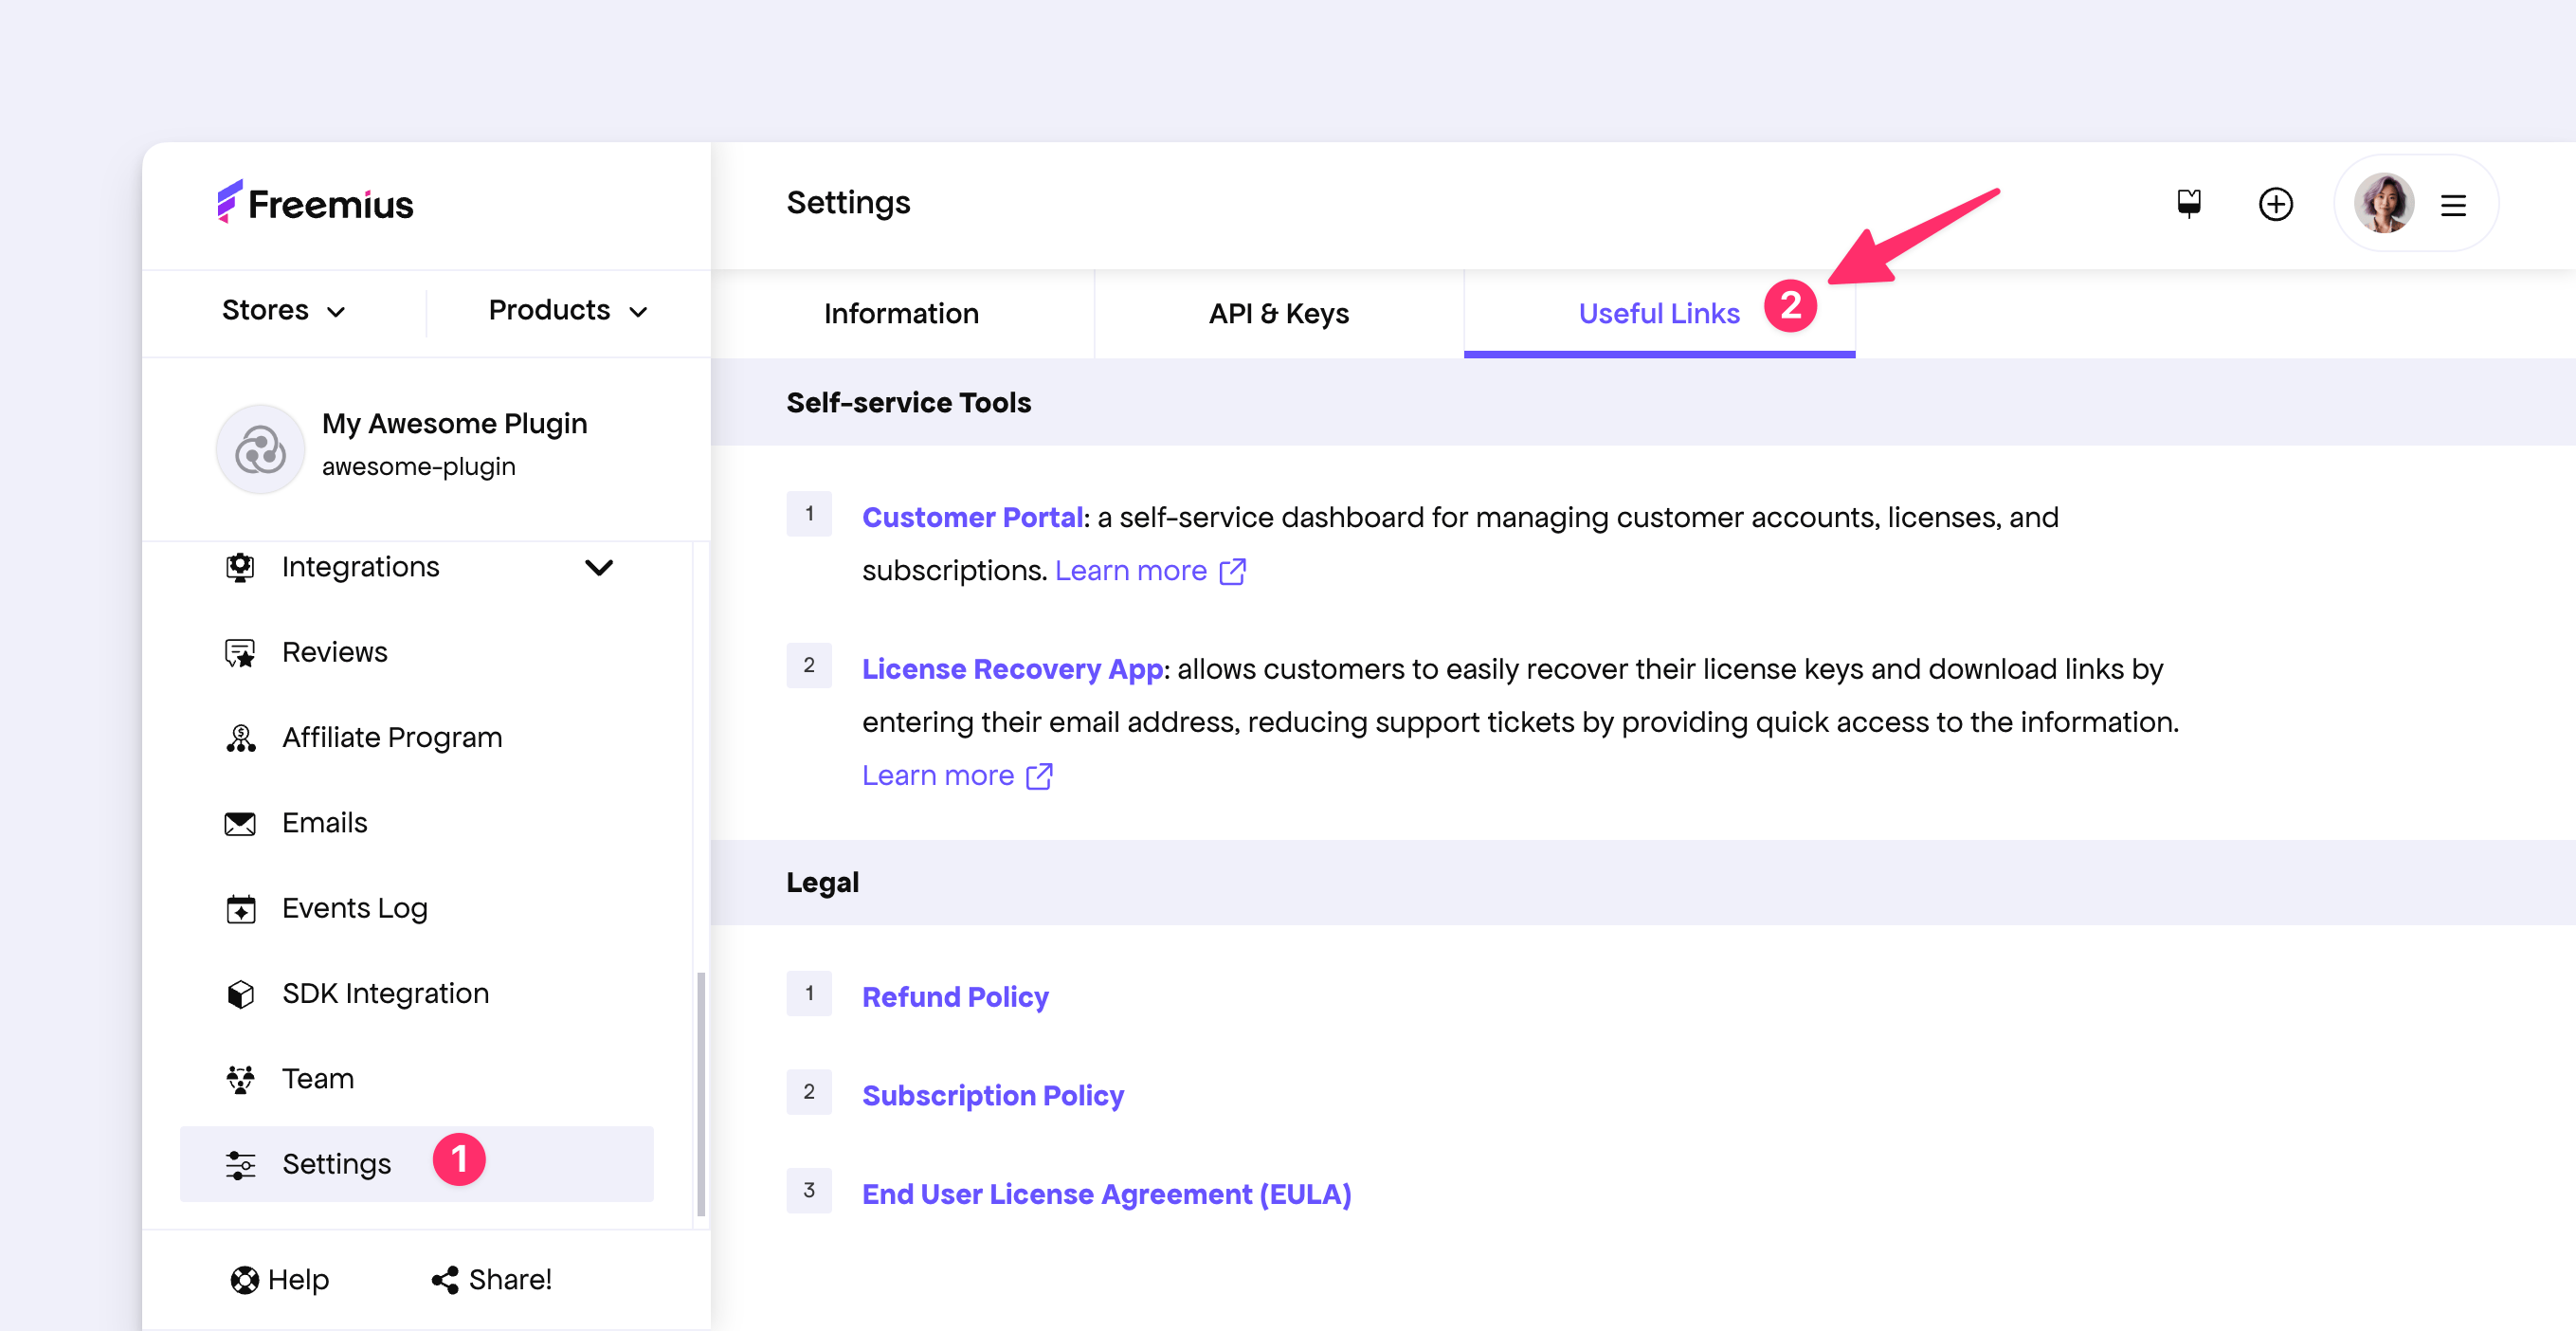This screenshot has width=2576, height=1331.
Task: Open Affiliate Program from sidebar icon
Action: click(240, 738)
